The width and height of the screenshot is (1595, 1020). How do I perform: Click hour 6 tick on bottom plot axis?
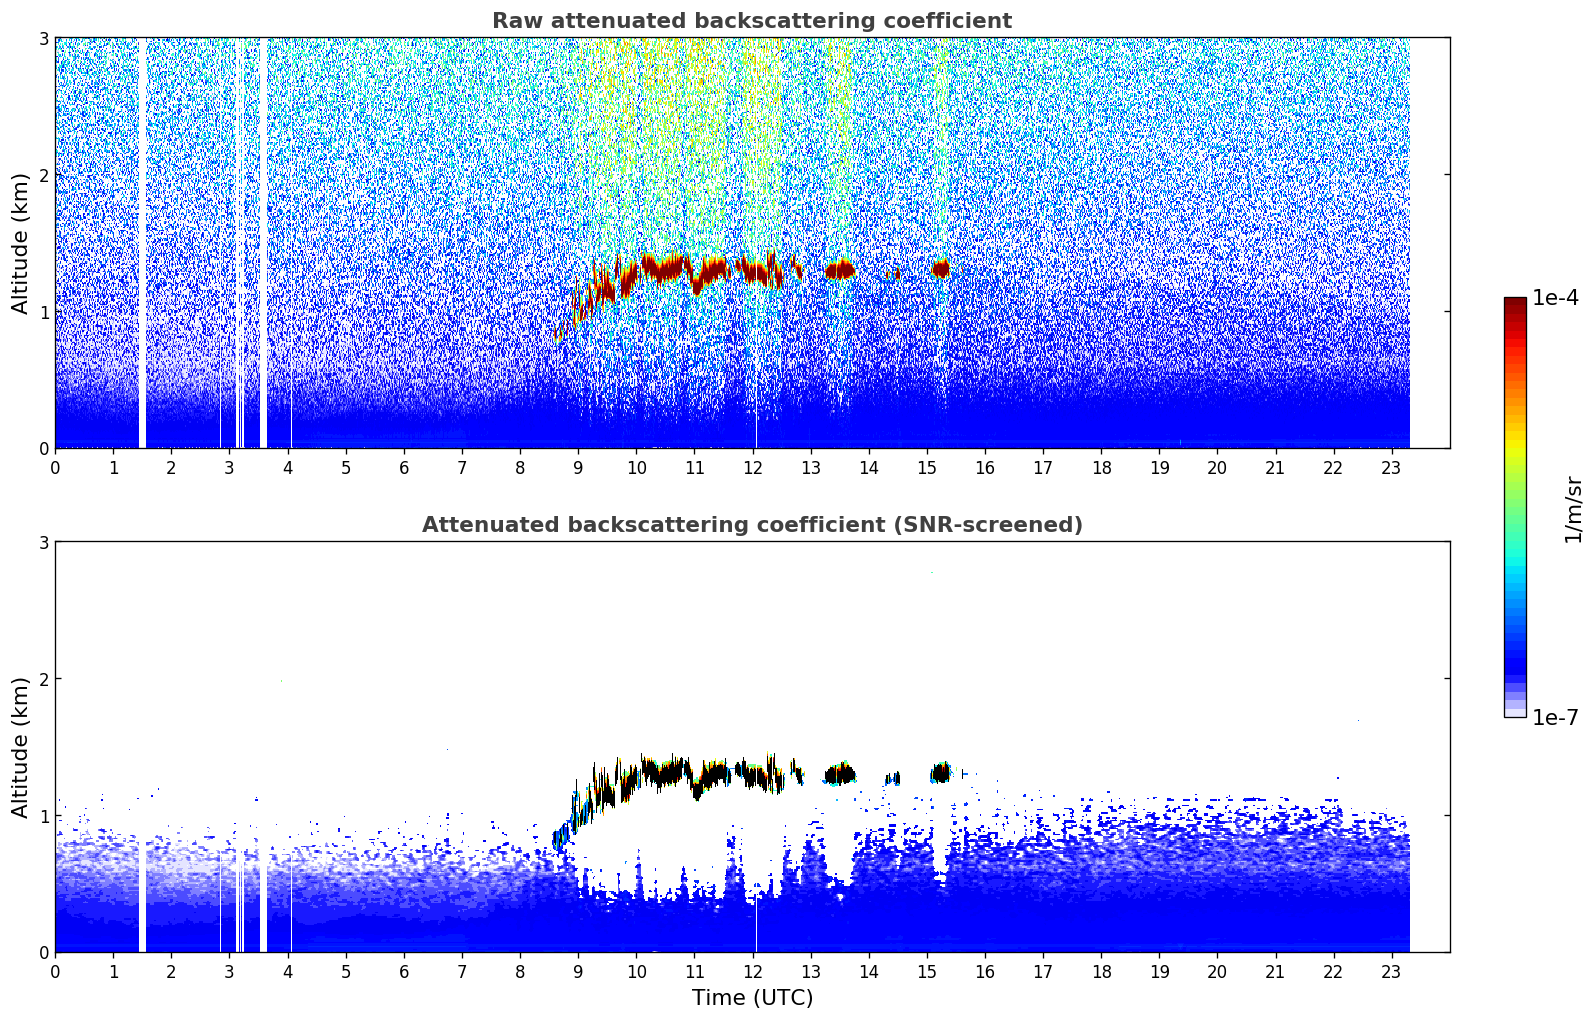(404, 971)
